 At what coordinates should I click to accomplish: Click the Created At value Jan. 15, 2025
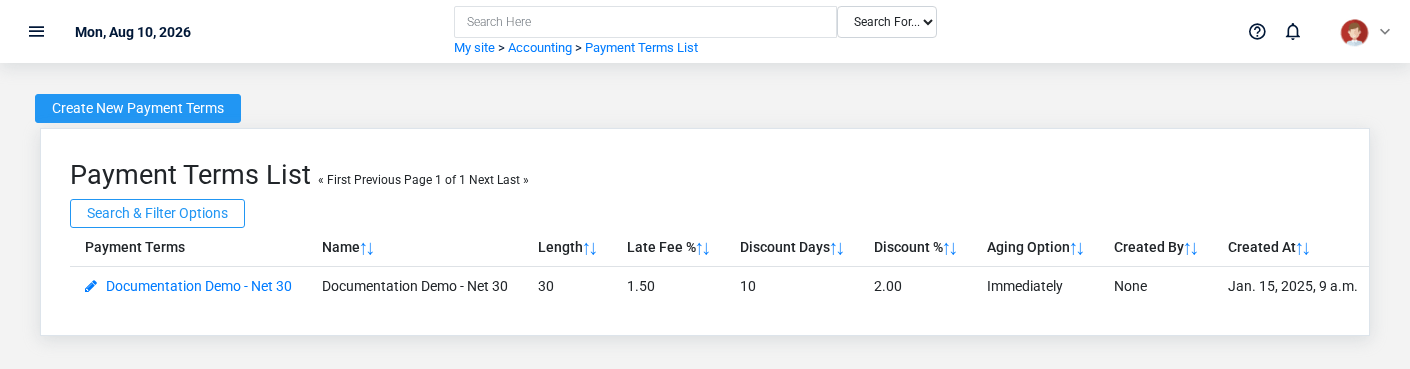1293,286
